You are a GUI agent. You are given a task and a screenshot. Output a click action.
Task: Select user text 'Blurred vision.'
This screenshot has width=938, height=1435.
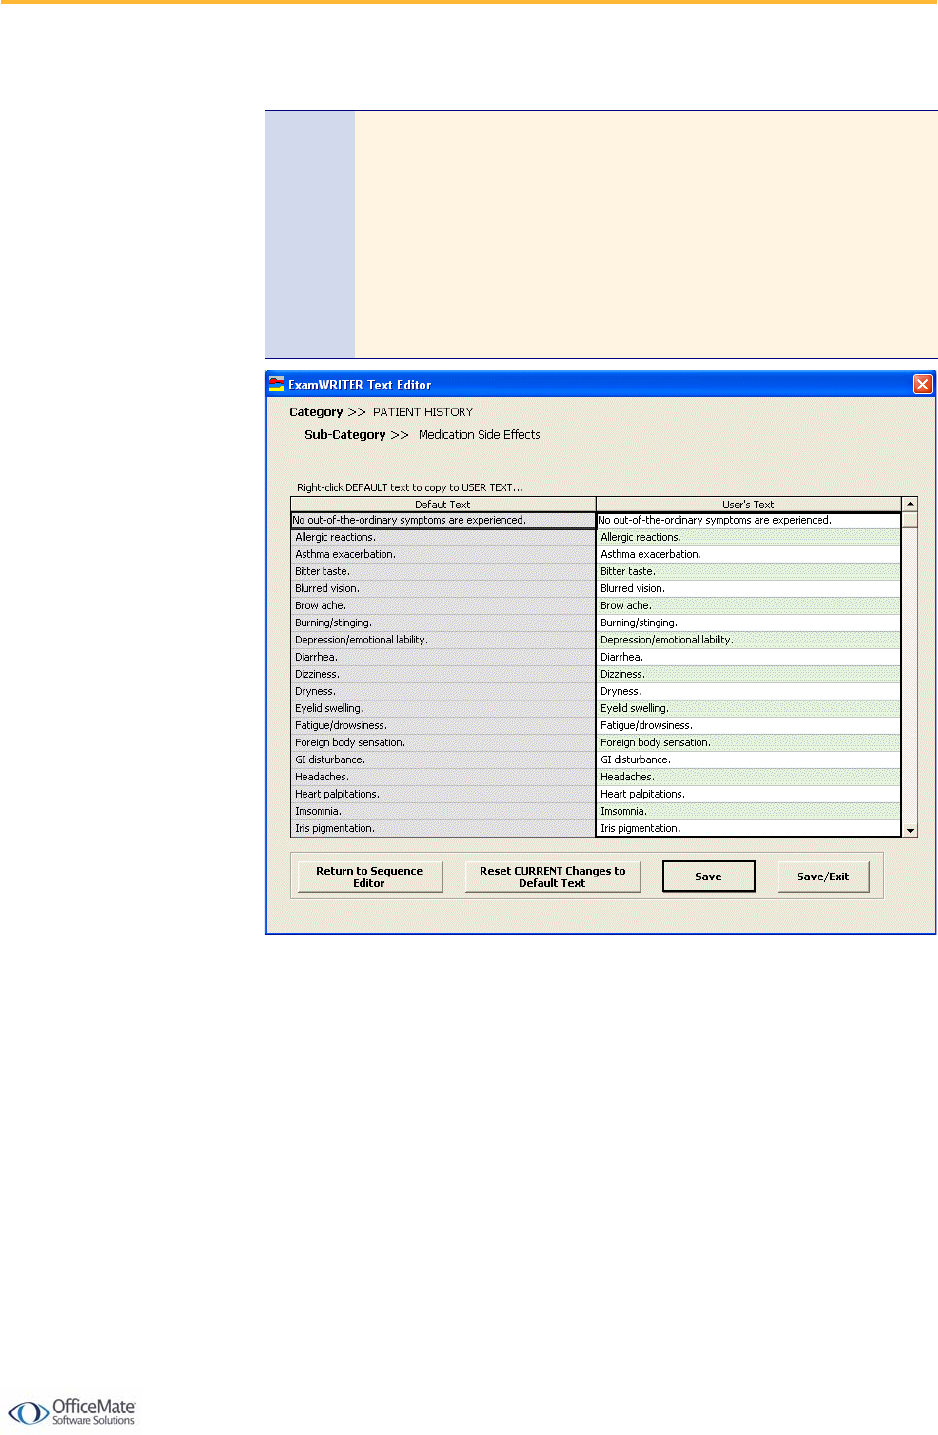[748, 588]
